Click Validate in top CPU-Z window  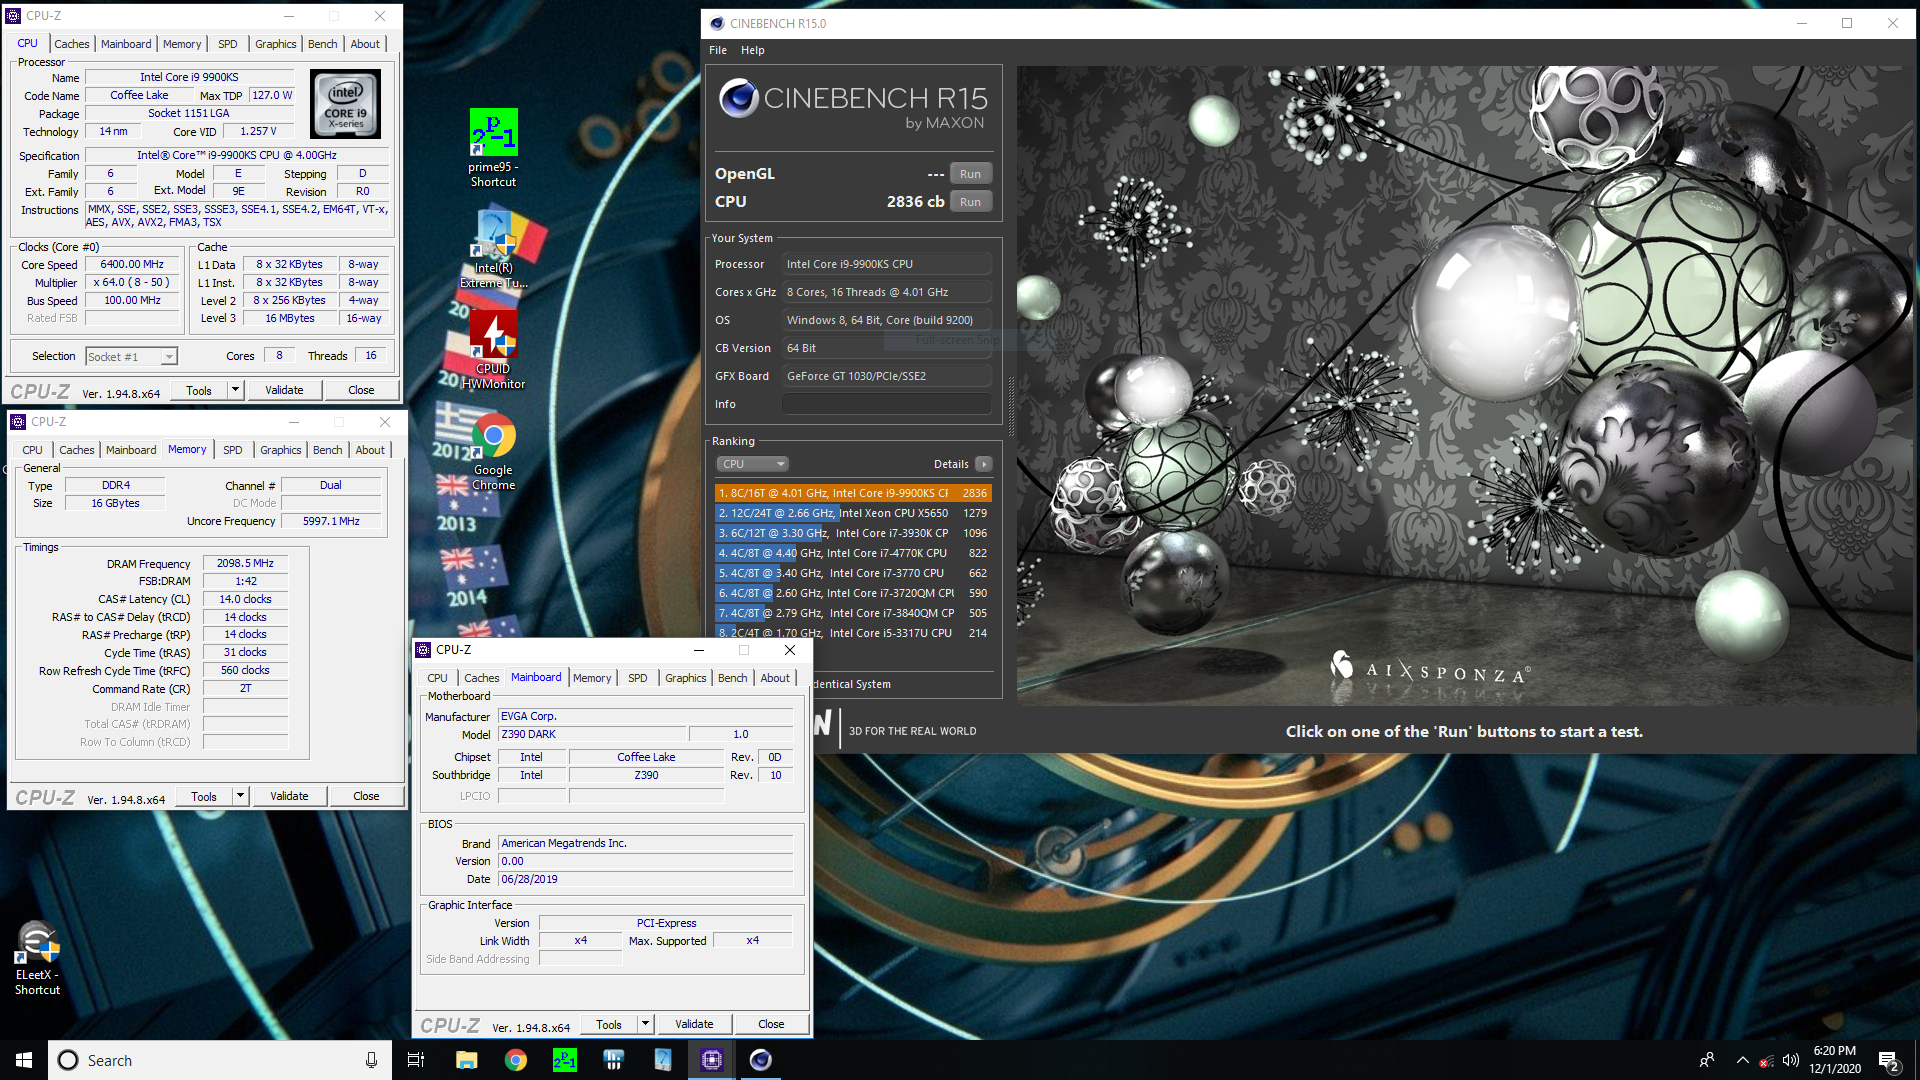[x=284, y=390]
